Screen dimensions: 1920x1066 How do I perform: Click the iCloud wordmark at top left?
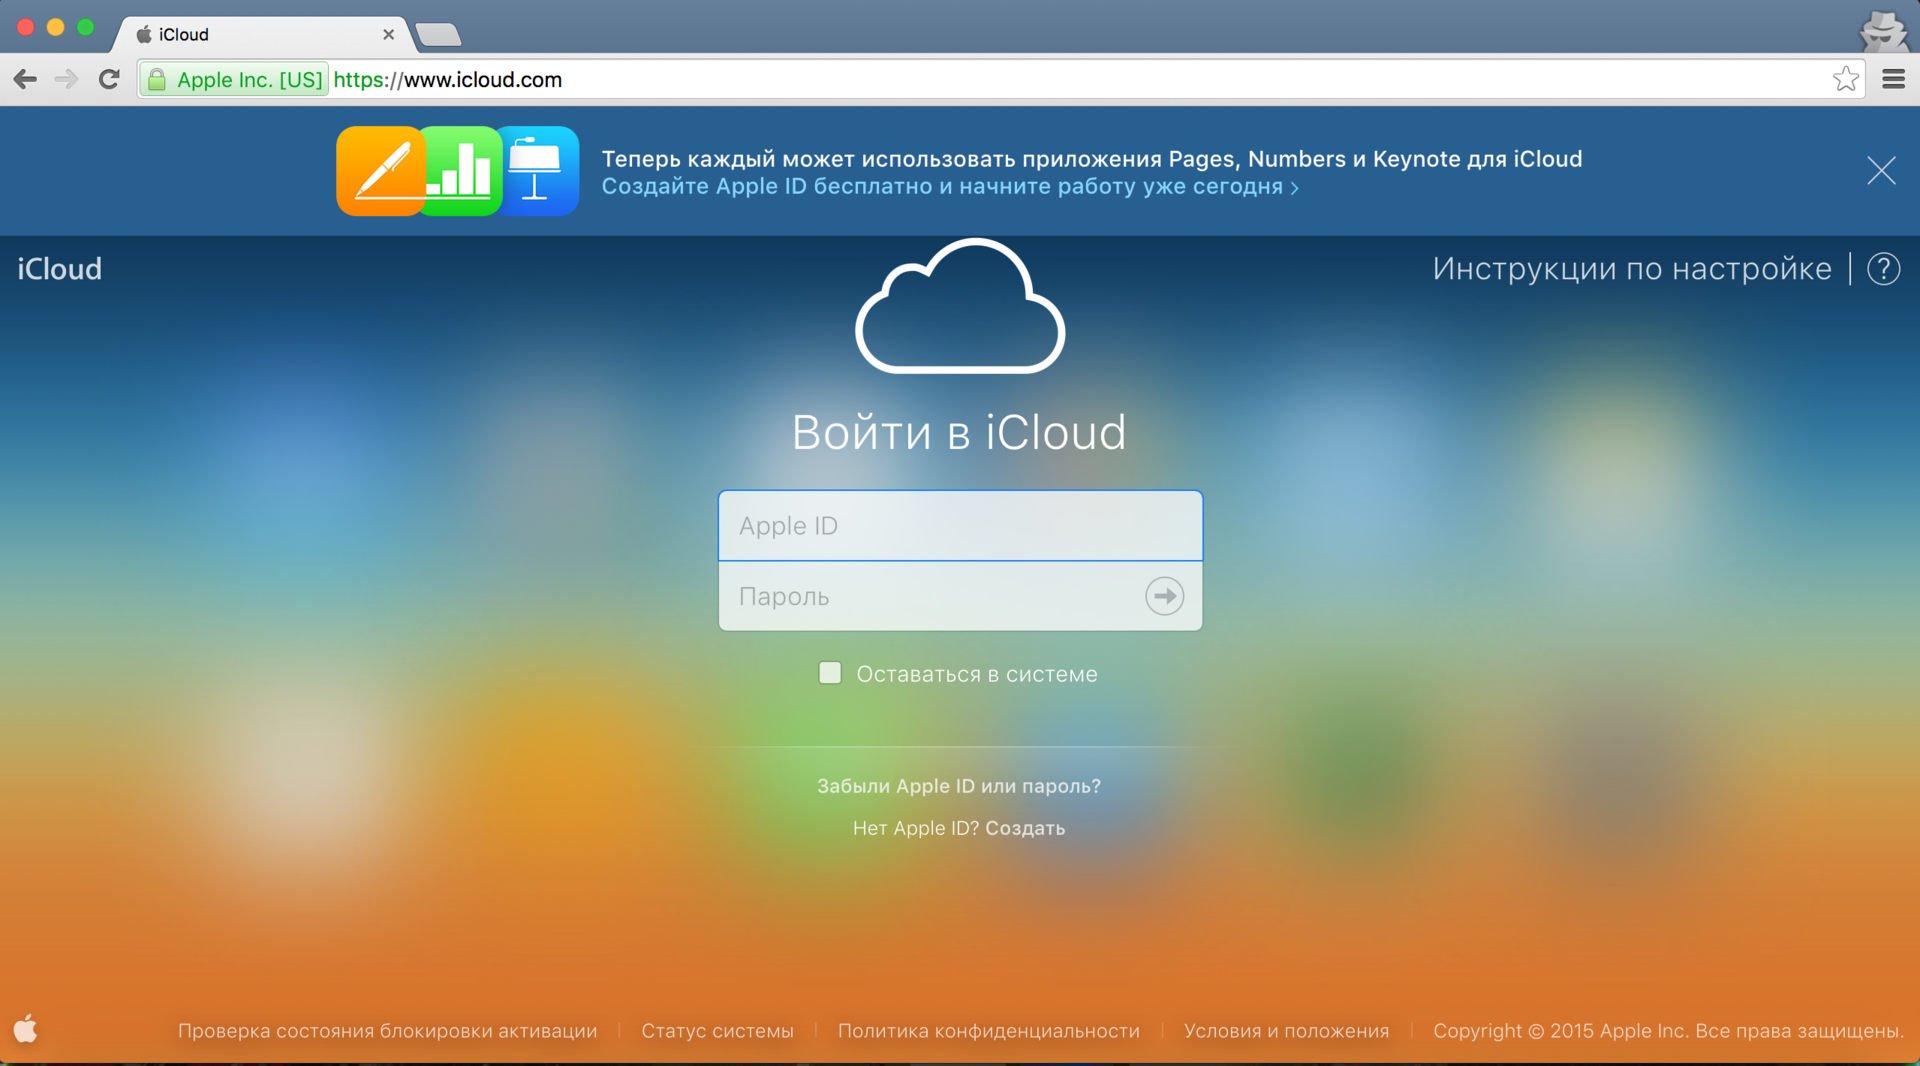pyautogui.click(x=60, y=269)
